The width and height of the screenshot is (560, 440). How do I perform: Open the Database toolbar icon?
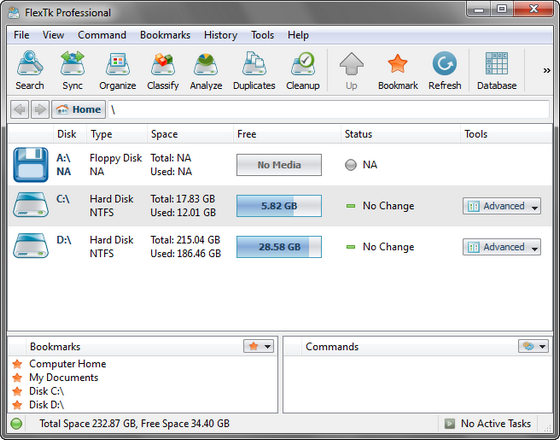pyautogui.click(x=497, y=70)
